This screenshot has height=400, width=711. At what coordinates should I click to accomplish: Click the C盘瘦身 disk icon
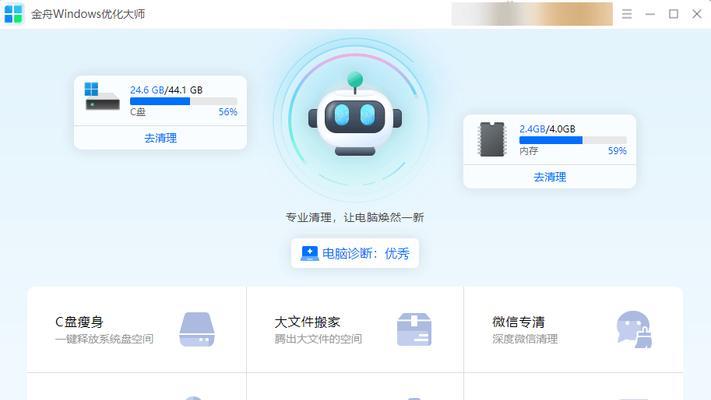[197, 329]
